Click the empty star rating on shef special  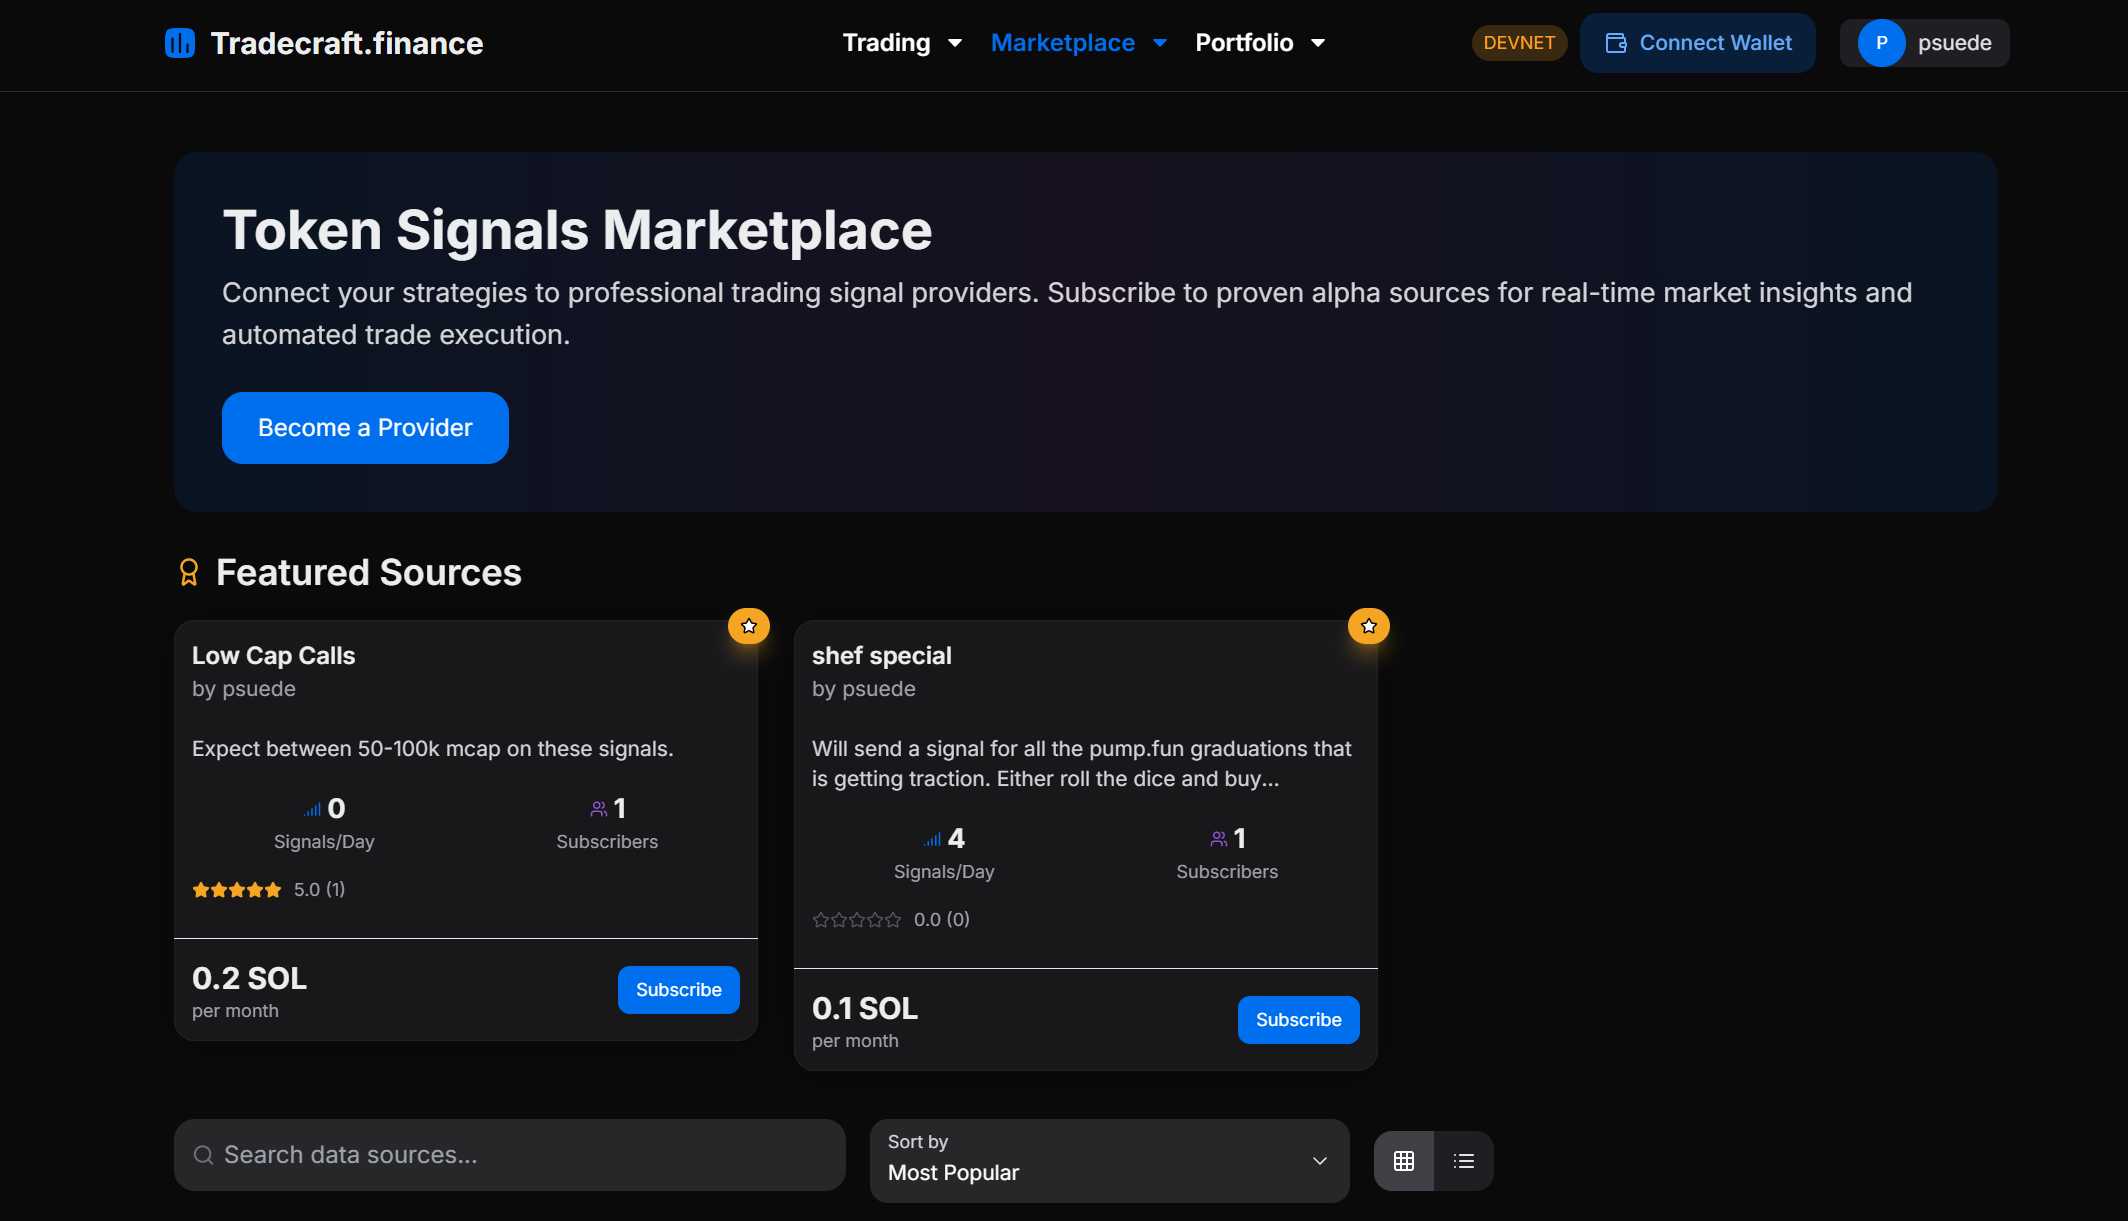tap(857, 920)
